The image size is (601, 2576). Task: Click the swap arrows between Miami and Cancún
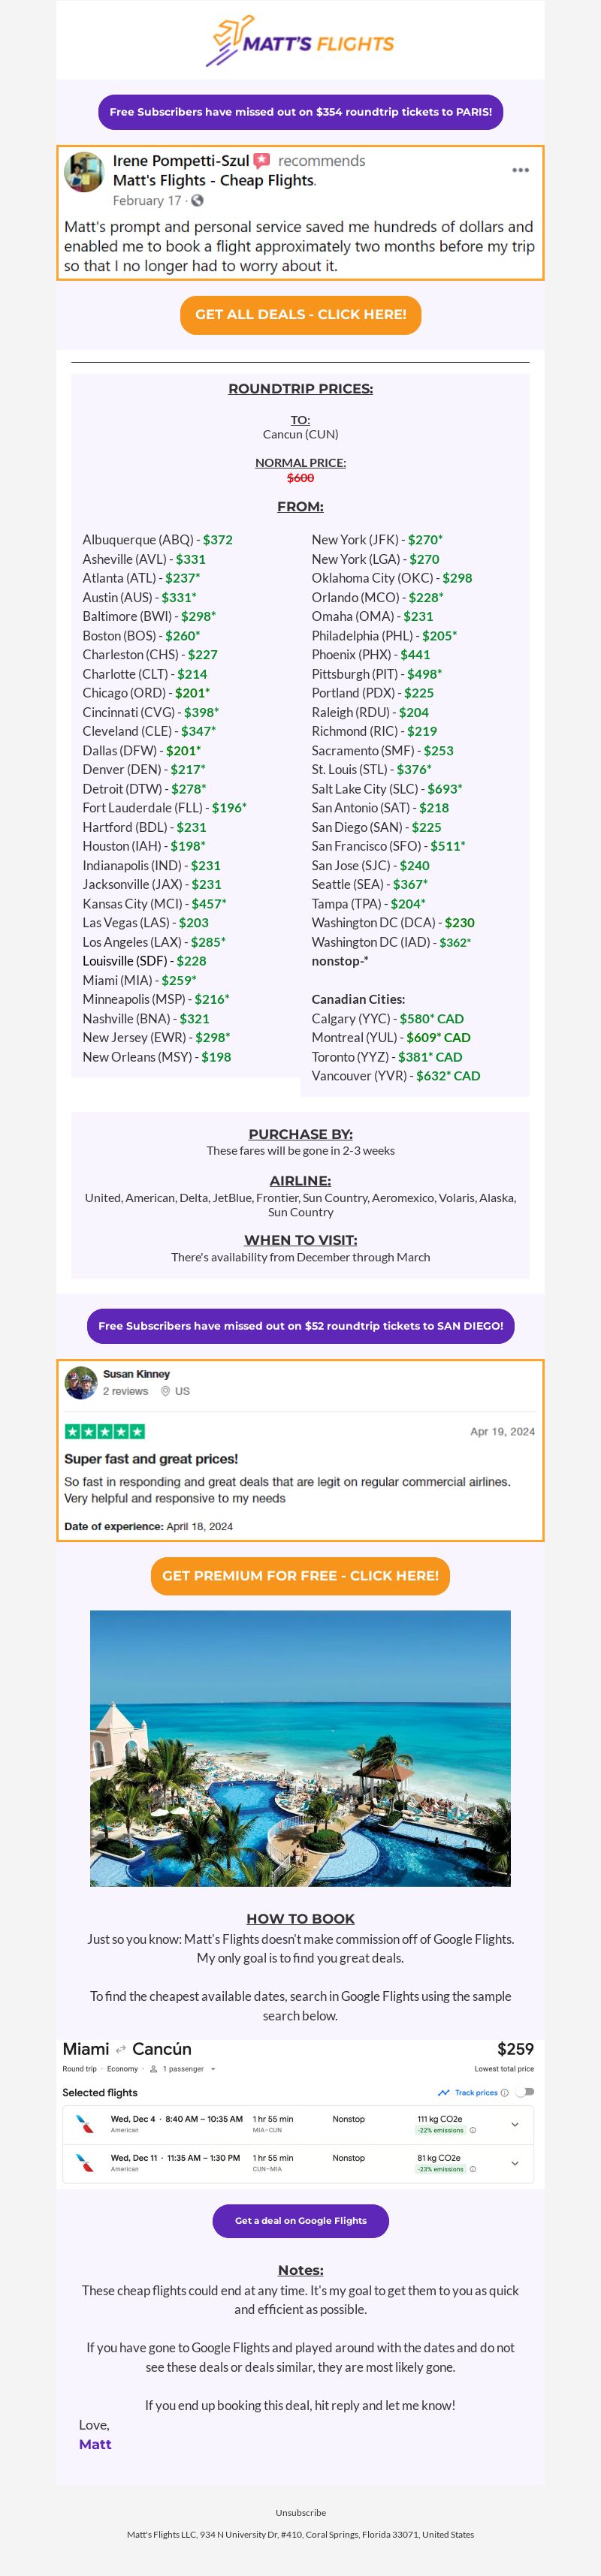(121, 2049)
